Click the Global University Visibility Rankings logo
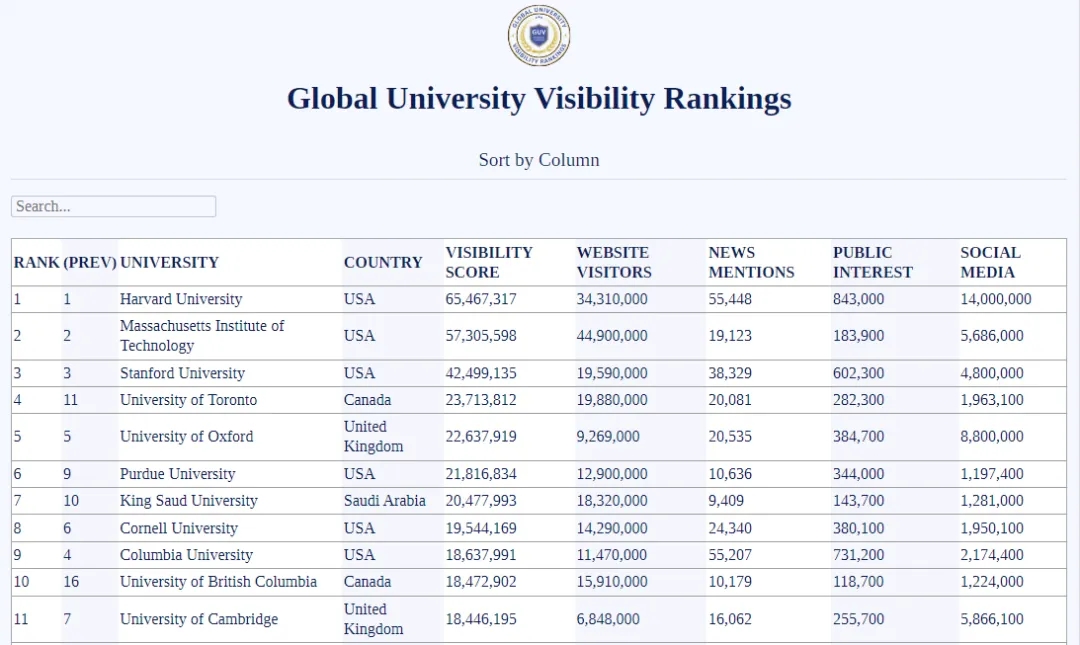Screen dimensions: 1080x645 (539, 36)
